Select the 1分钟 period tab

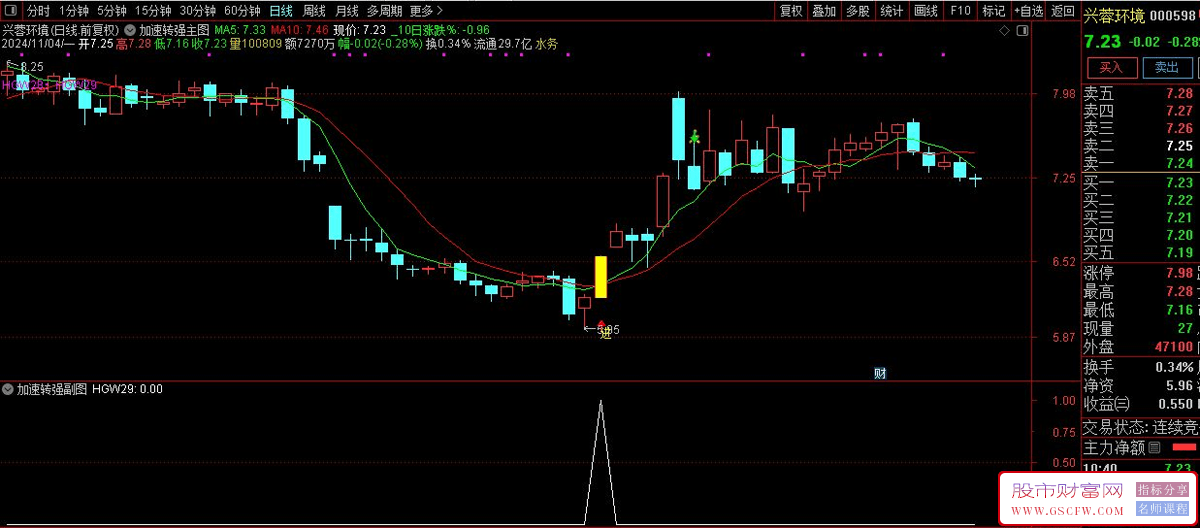coord(73,11)
